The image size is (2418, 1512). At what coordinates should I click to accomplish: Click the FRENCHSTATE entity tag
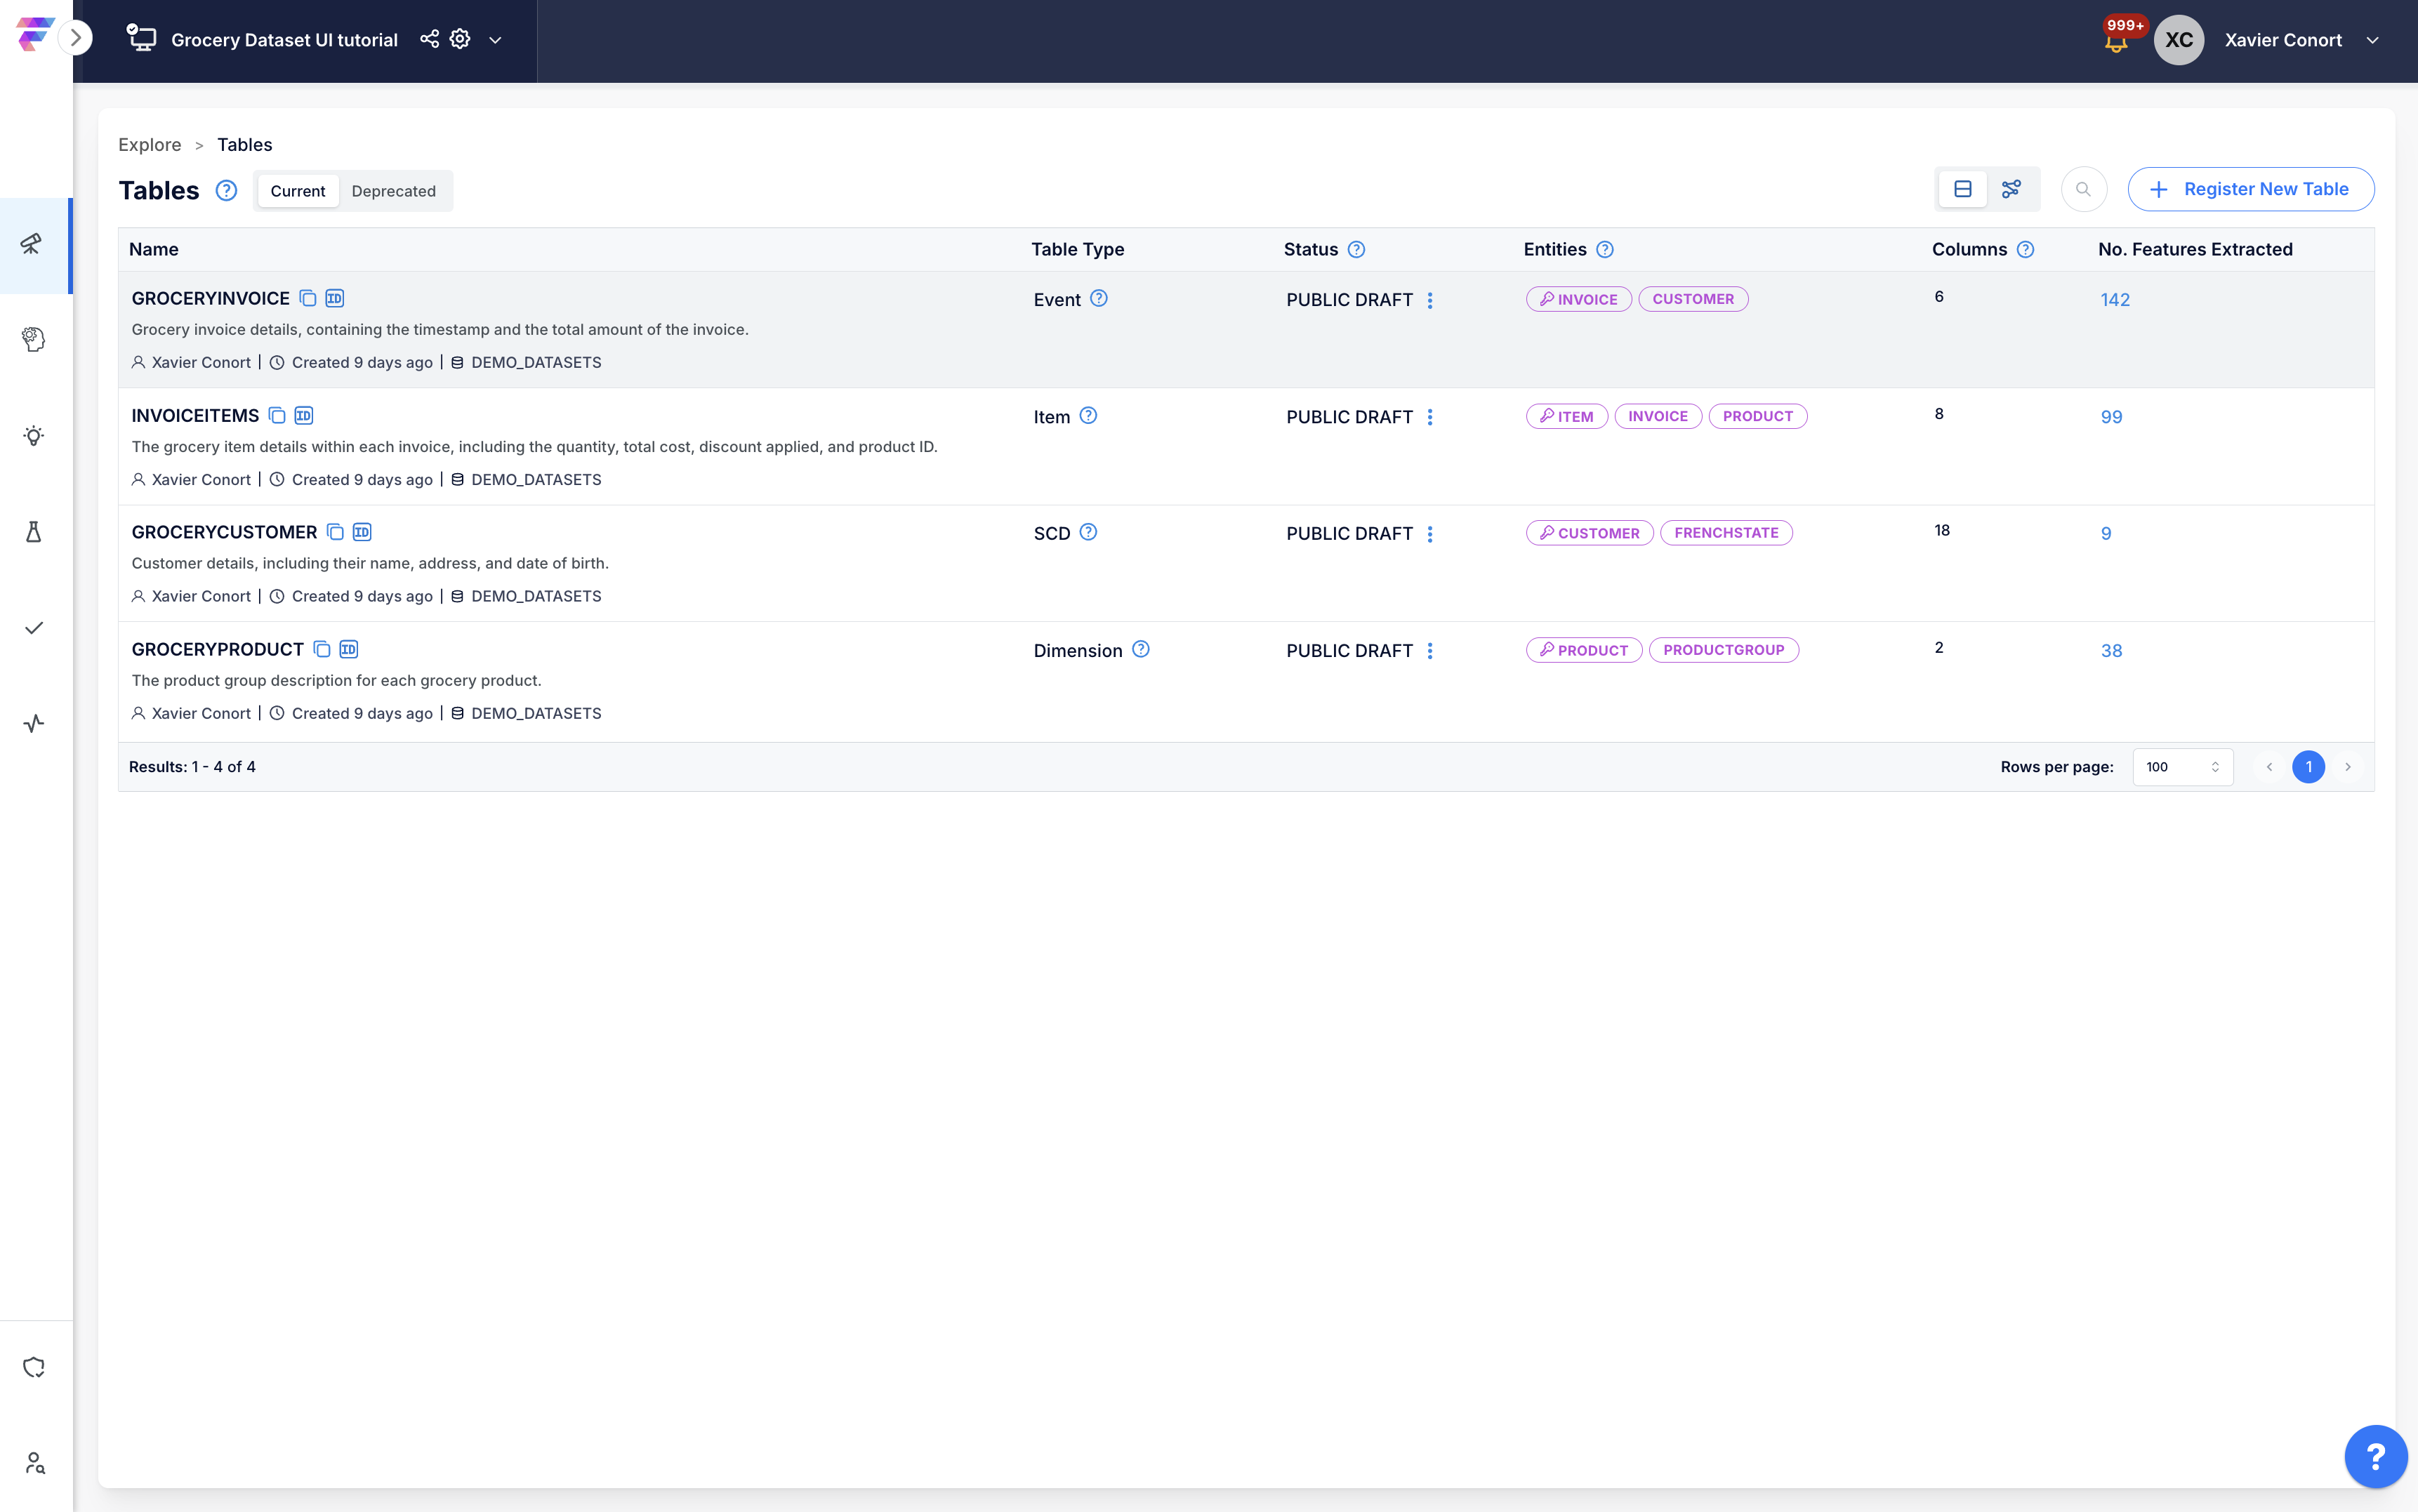(x=1725, y=533)
